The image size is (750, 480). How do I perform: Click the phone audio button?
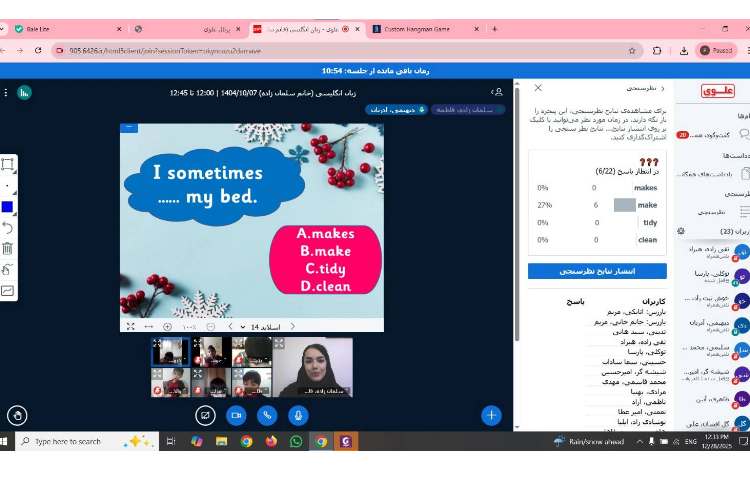[x=267, y=414]
